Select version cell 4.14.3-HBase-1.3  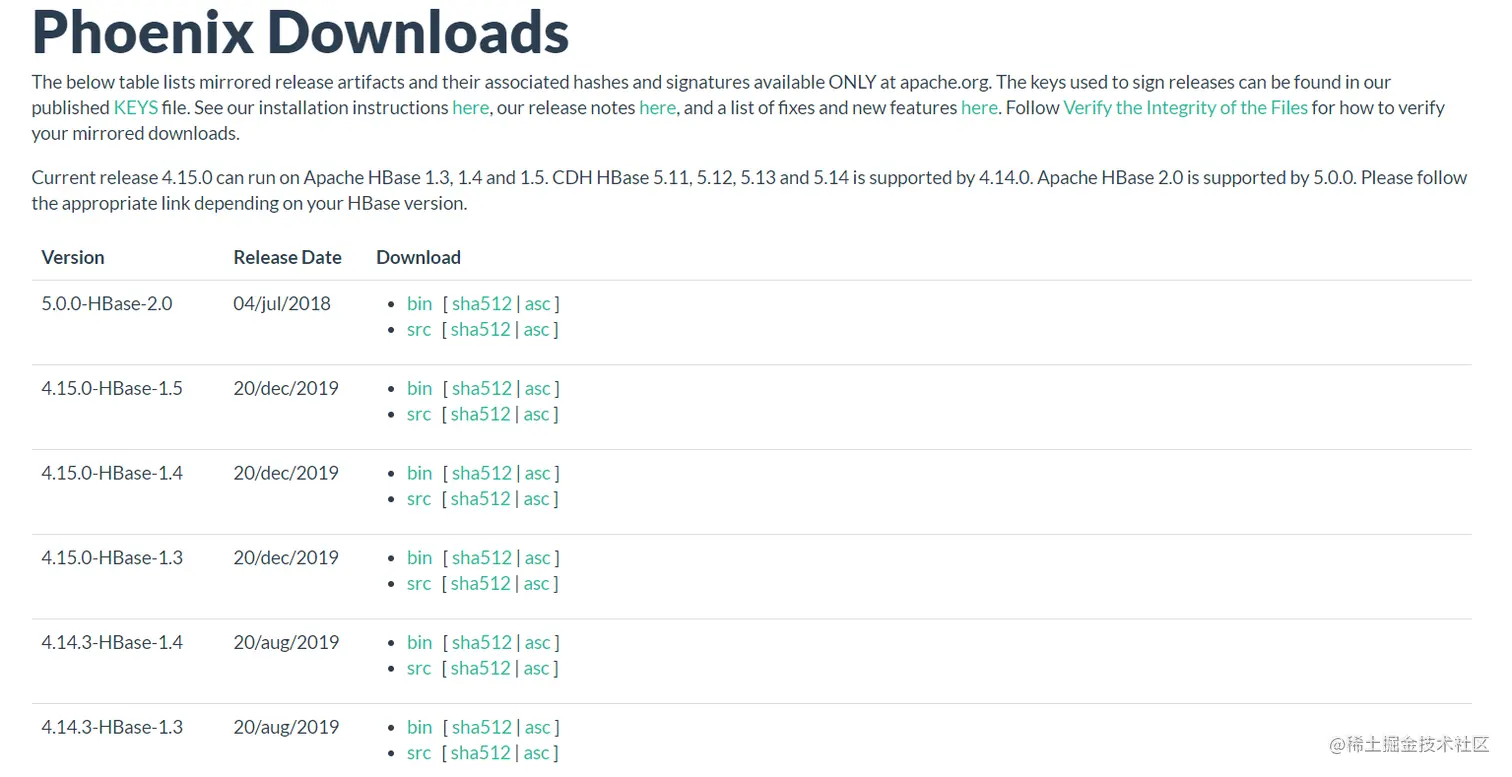(x=112, y=728)
